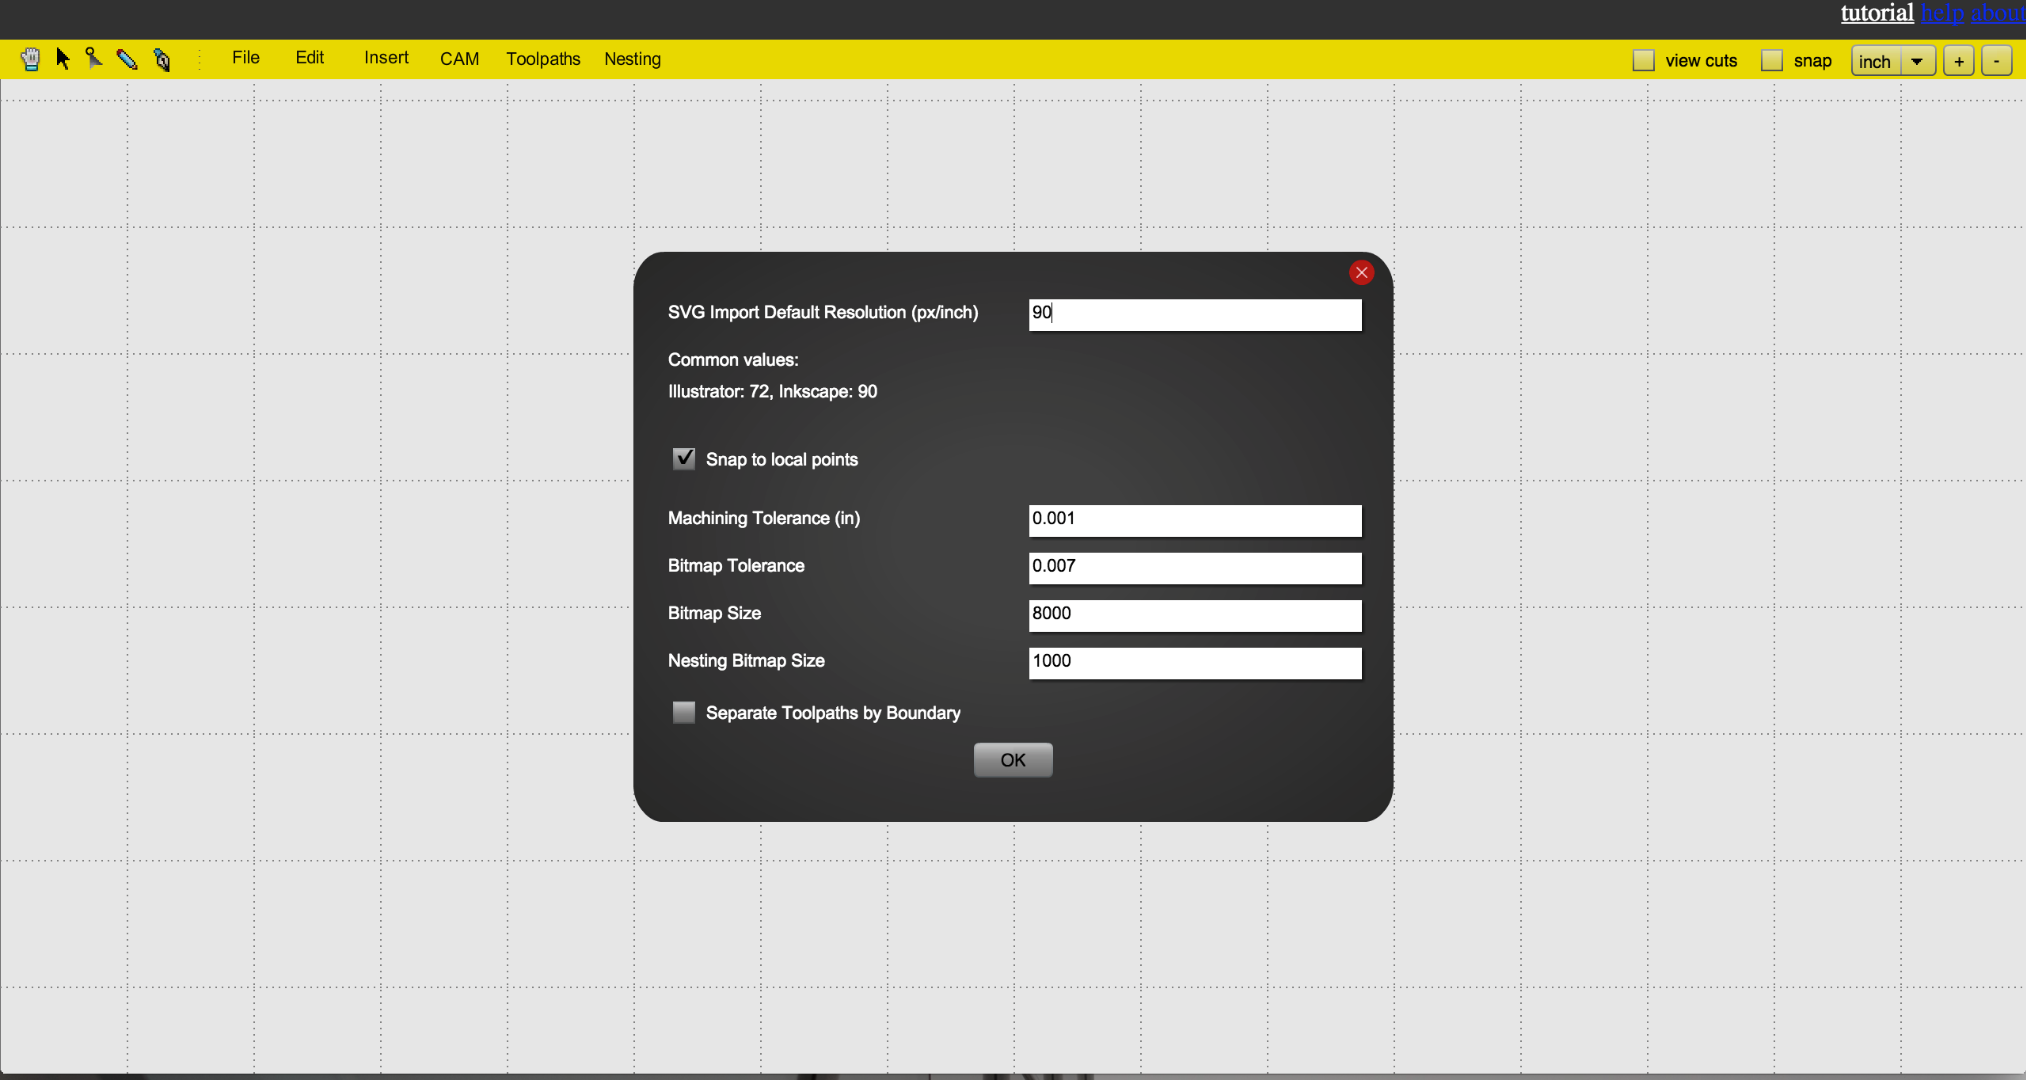Viewport: 2026px width, 1080px height.
Task: Click the zoom in plus button
Action: [x=1958, y=61]
